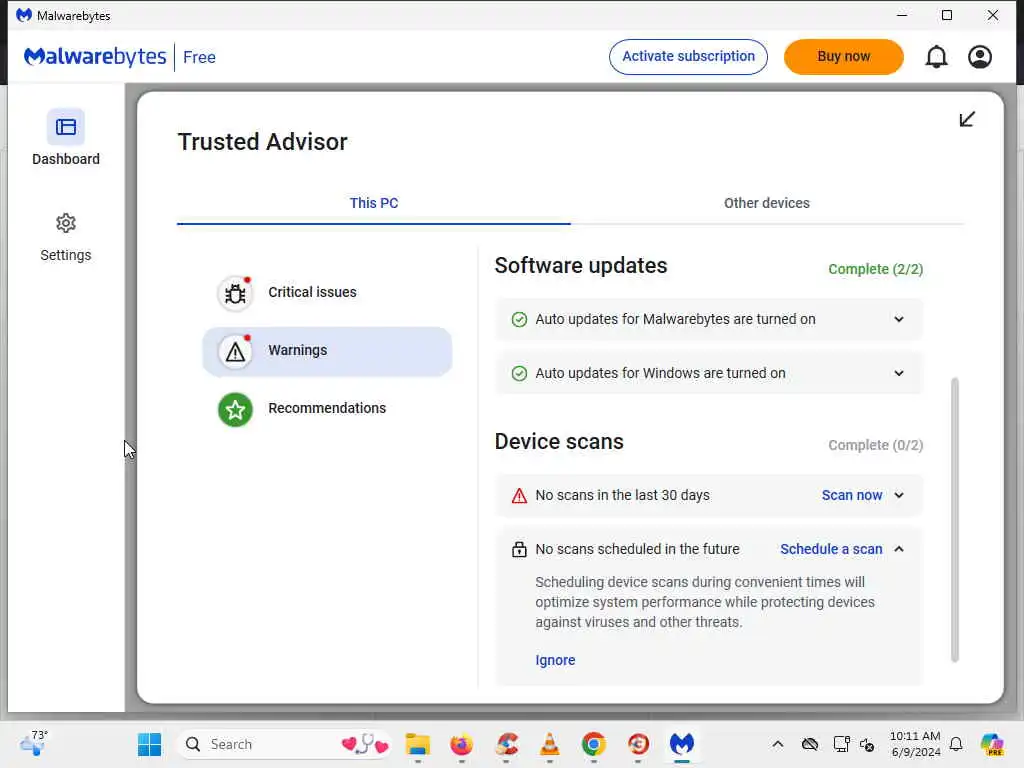Click the Malwarebytes logo in header
This screenshot has height=768, width=1024.
(95, 57)
